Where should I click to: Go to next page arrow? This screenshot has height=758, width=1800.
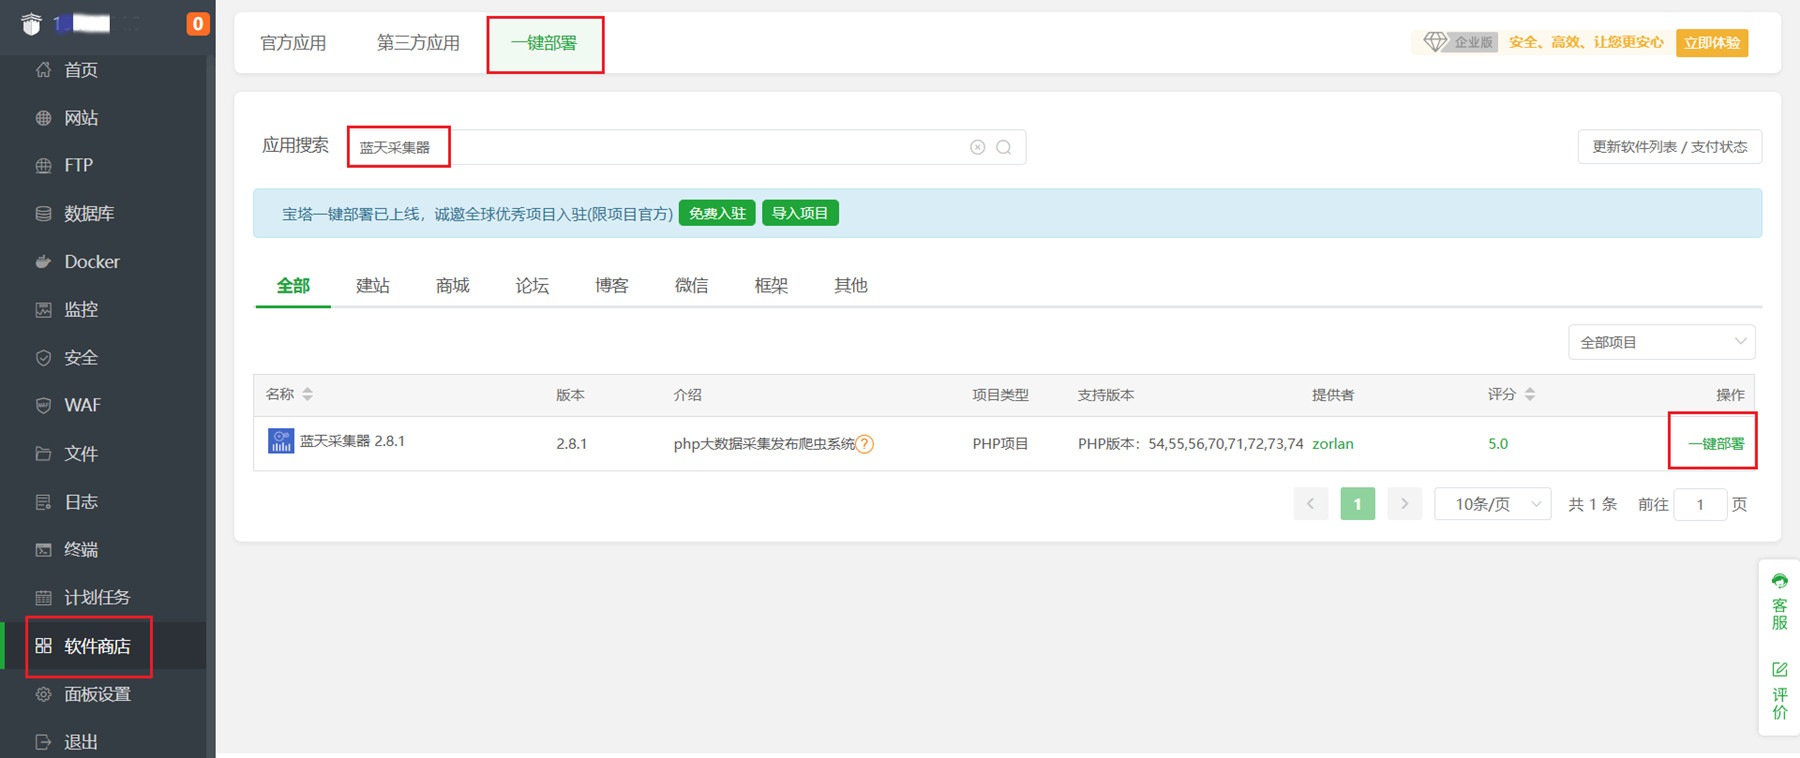pos(1404,504)
